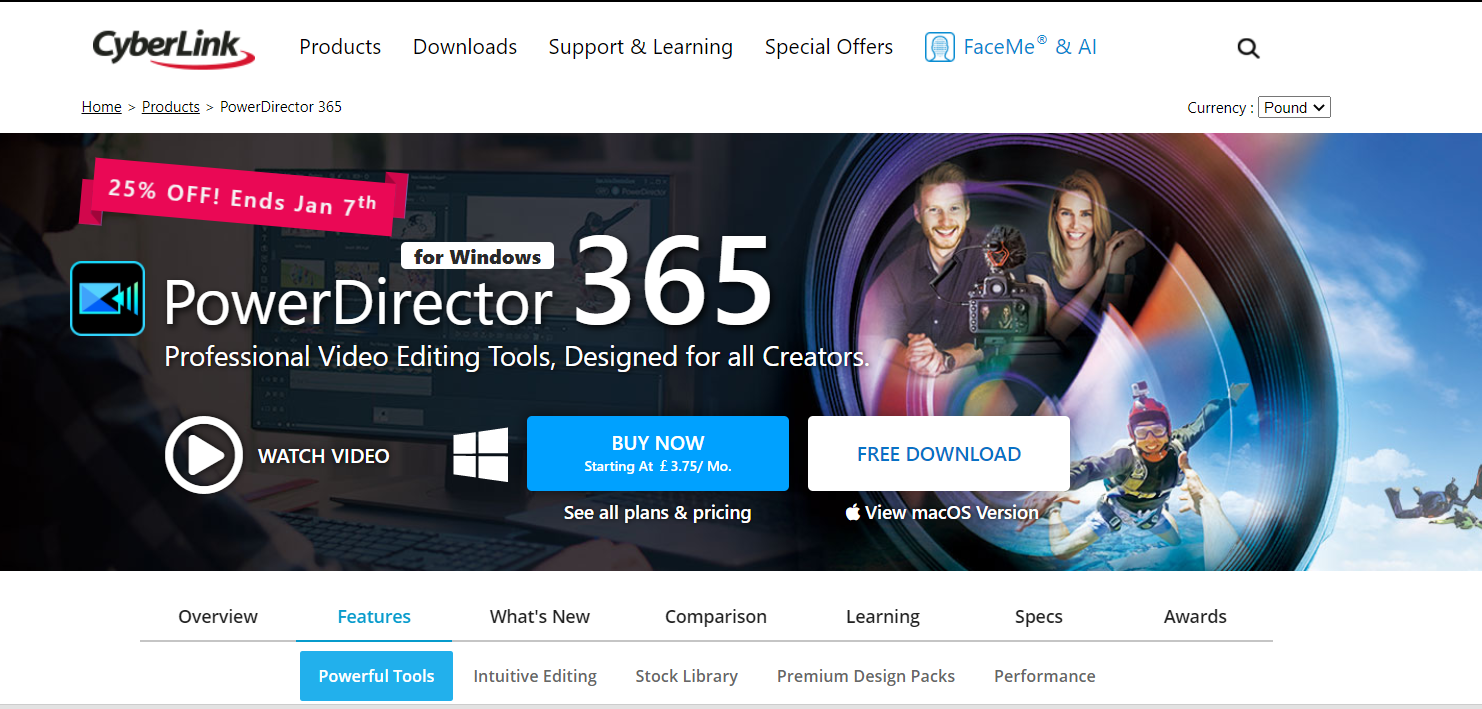Switch to the What's New tab
This screenshot has width=1482, height=709.
click(x=540, y=617)
